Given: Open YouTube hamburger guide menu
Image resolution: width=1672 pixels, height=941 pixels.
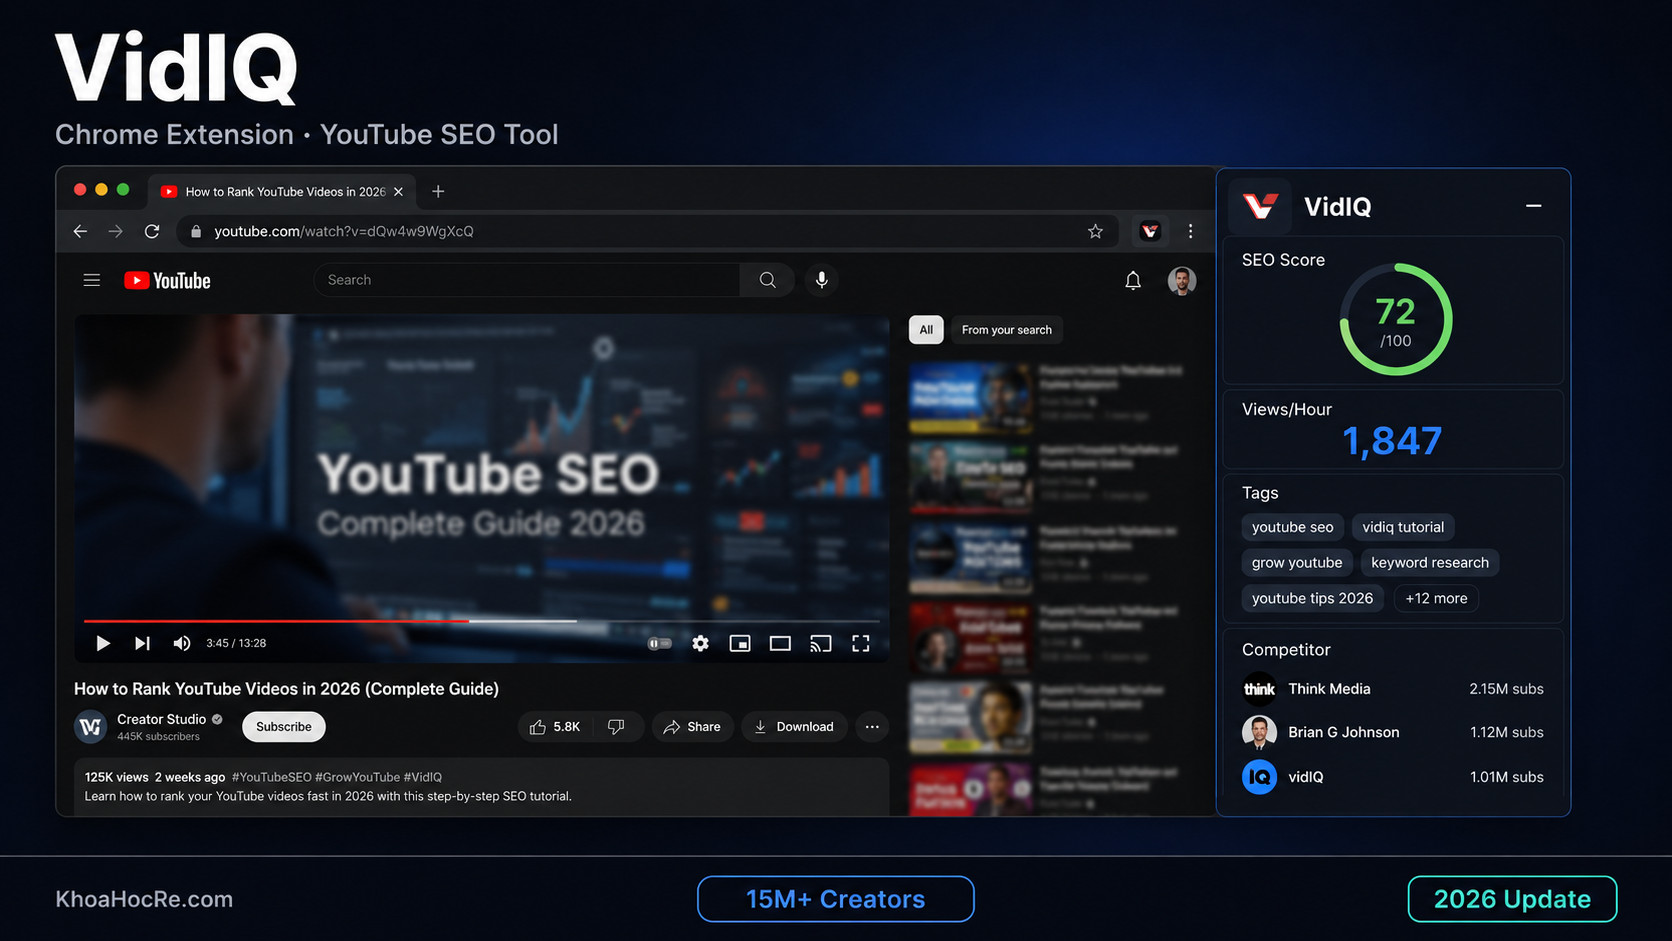Looking at the screenshot, I should [92, 280].
